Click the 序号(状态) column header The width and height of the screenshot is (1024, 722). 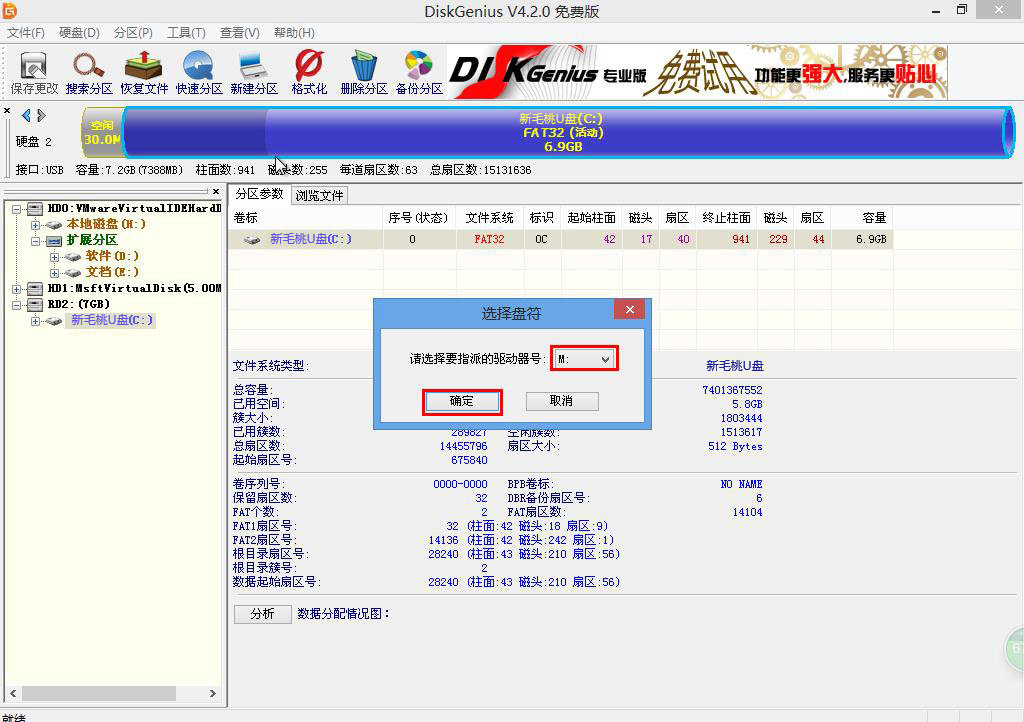(x=418, y=218)
